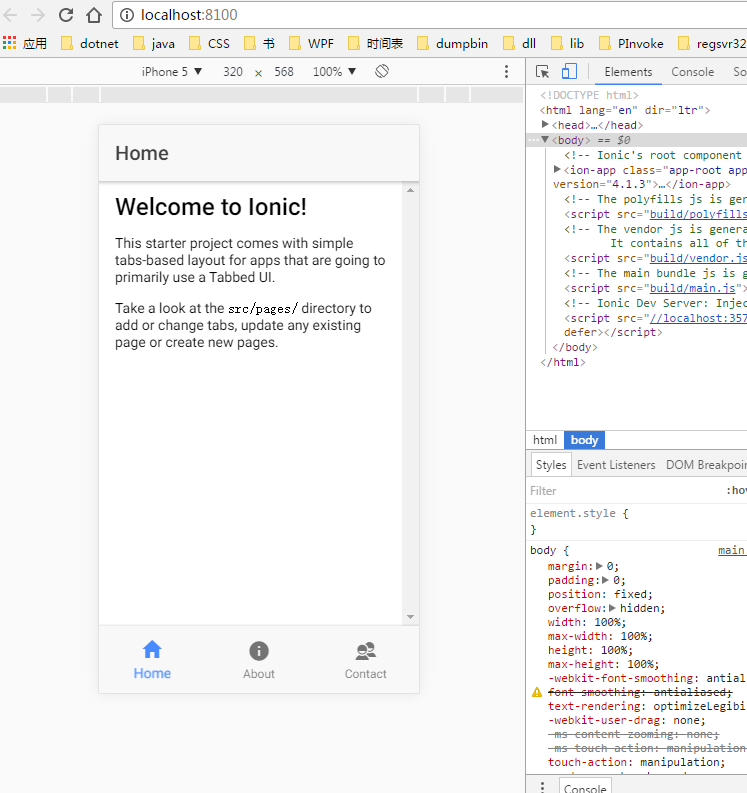Image resolution: width=747 pixels, height=793 pixels.
Task: Expand the margin shorthand property
Action: click(x=599, y=566)
